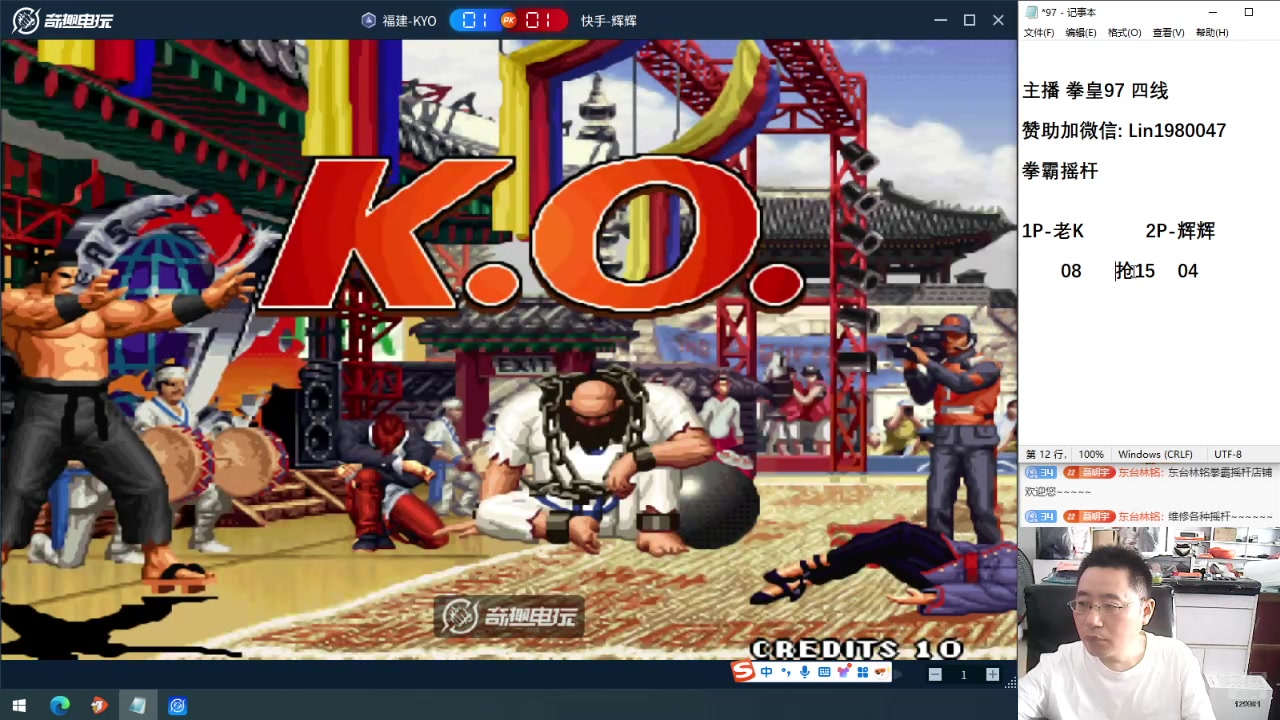
Task: Click the score 08 in Notepad
Action: pyautogui.click(x=1071, y=271)
